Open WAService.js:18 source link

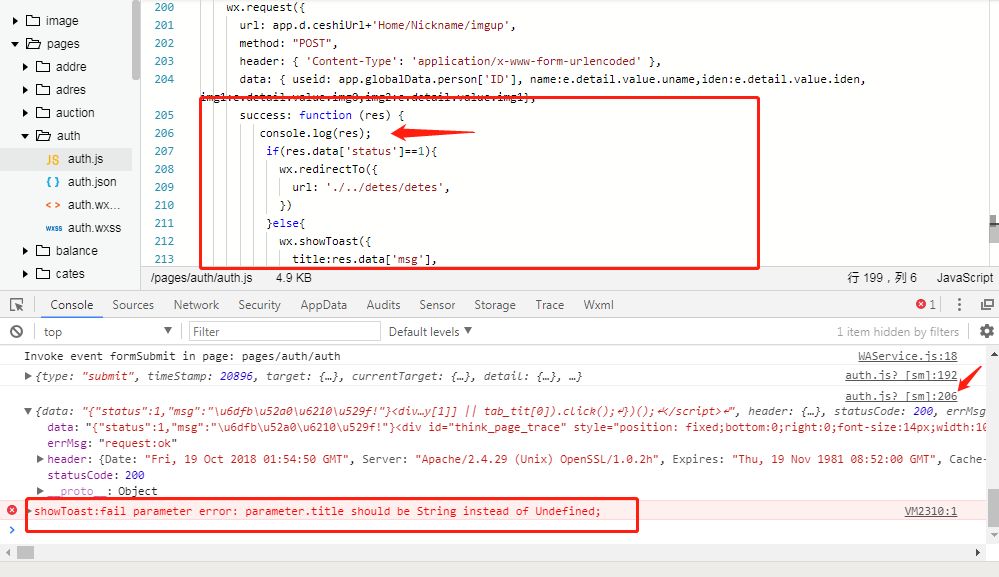click(x=907, y=356)
